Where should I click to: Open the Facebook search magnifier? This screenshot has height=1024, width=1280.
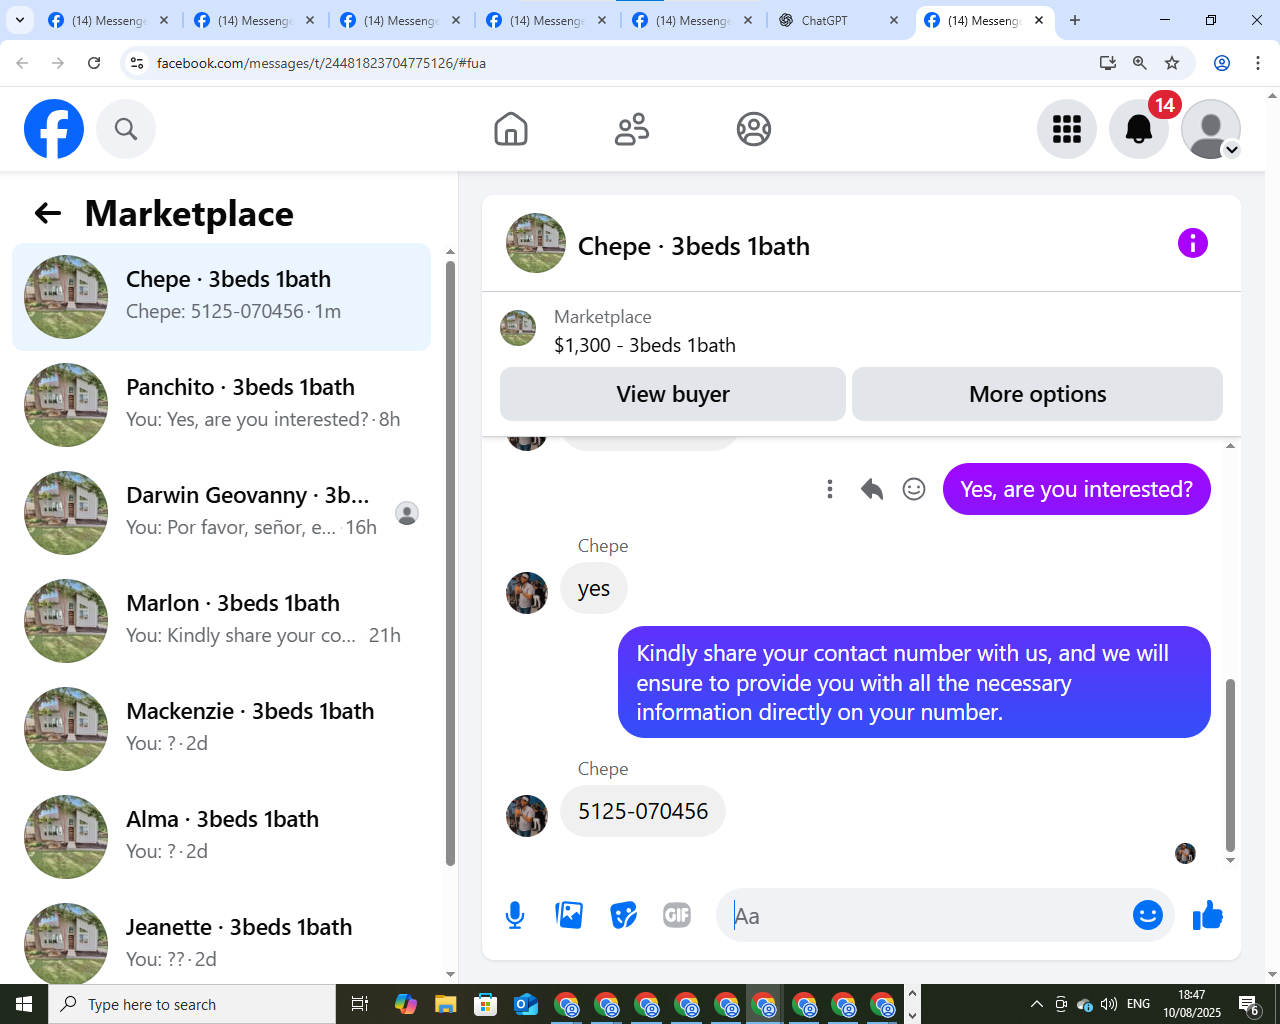coord(126,129)
